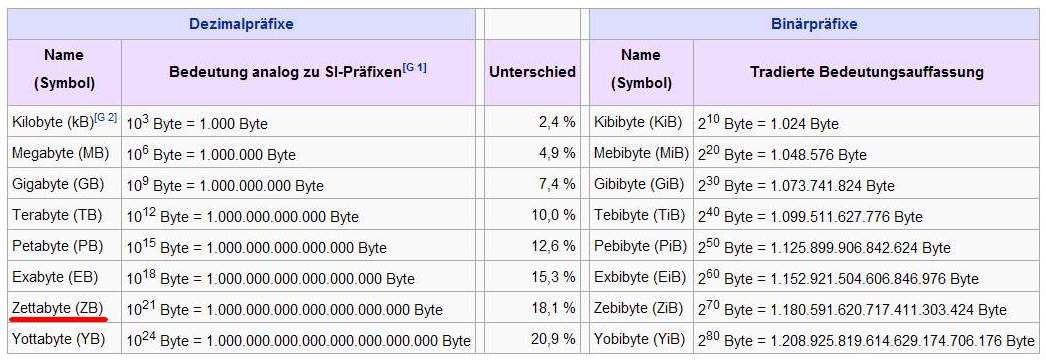Select the 2^80 Byte Yobibyte value cell
1046x362 pixels.
(866, 339)
